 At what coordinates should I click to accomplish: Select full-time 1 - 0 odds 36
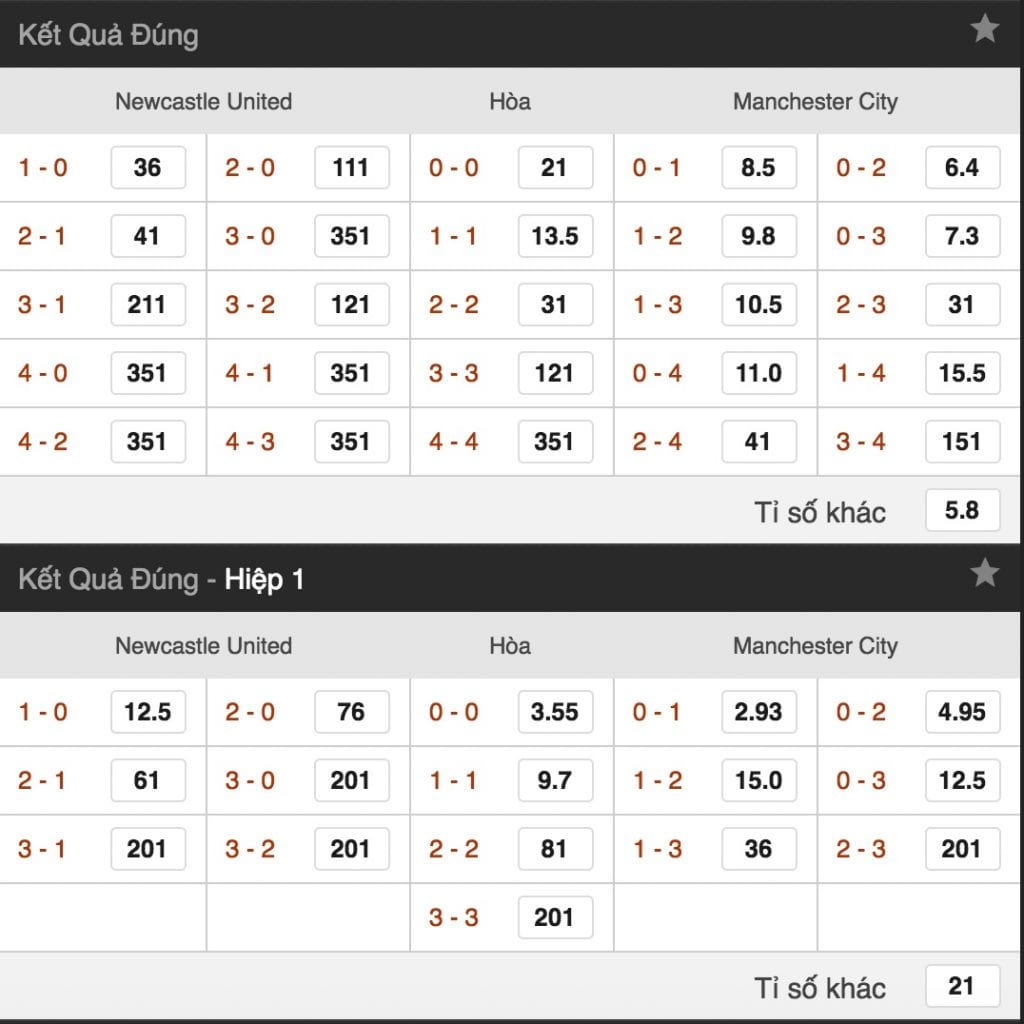[147, 168]
